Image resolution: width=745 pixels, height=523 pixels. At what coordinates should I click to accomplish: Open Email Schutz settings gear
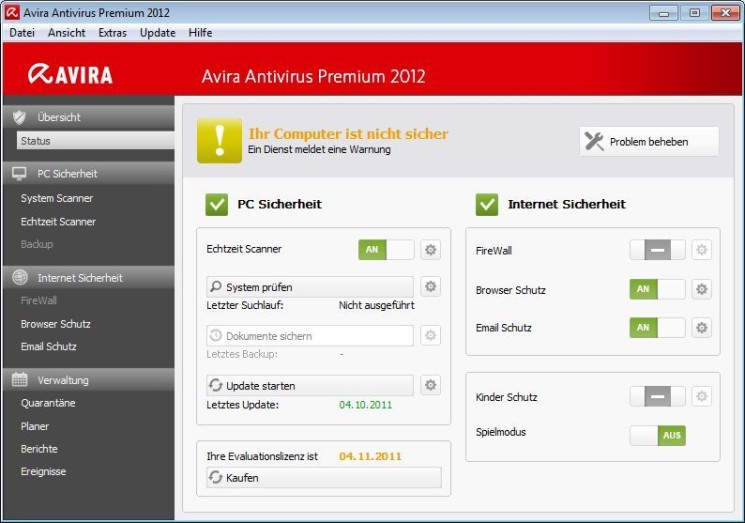(x=702, y=327)
